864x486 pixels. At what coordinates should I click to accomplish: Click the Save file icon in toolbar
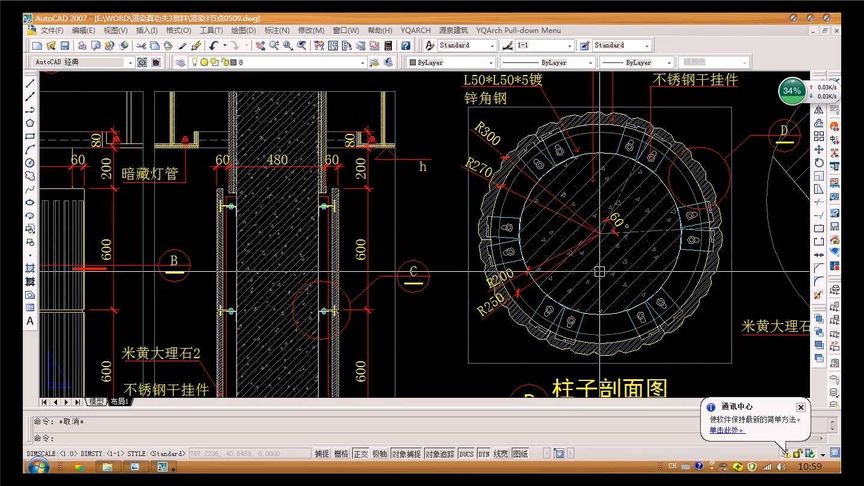64,46
